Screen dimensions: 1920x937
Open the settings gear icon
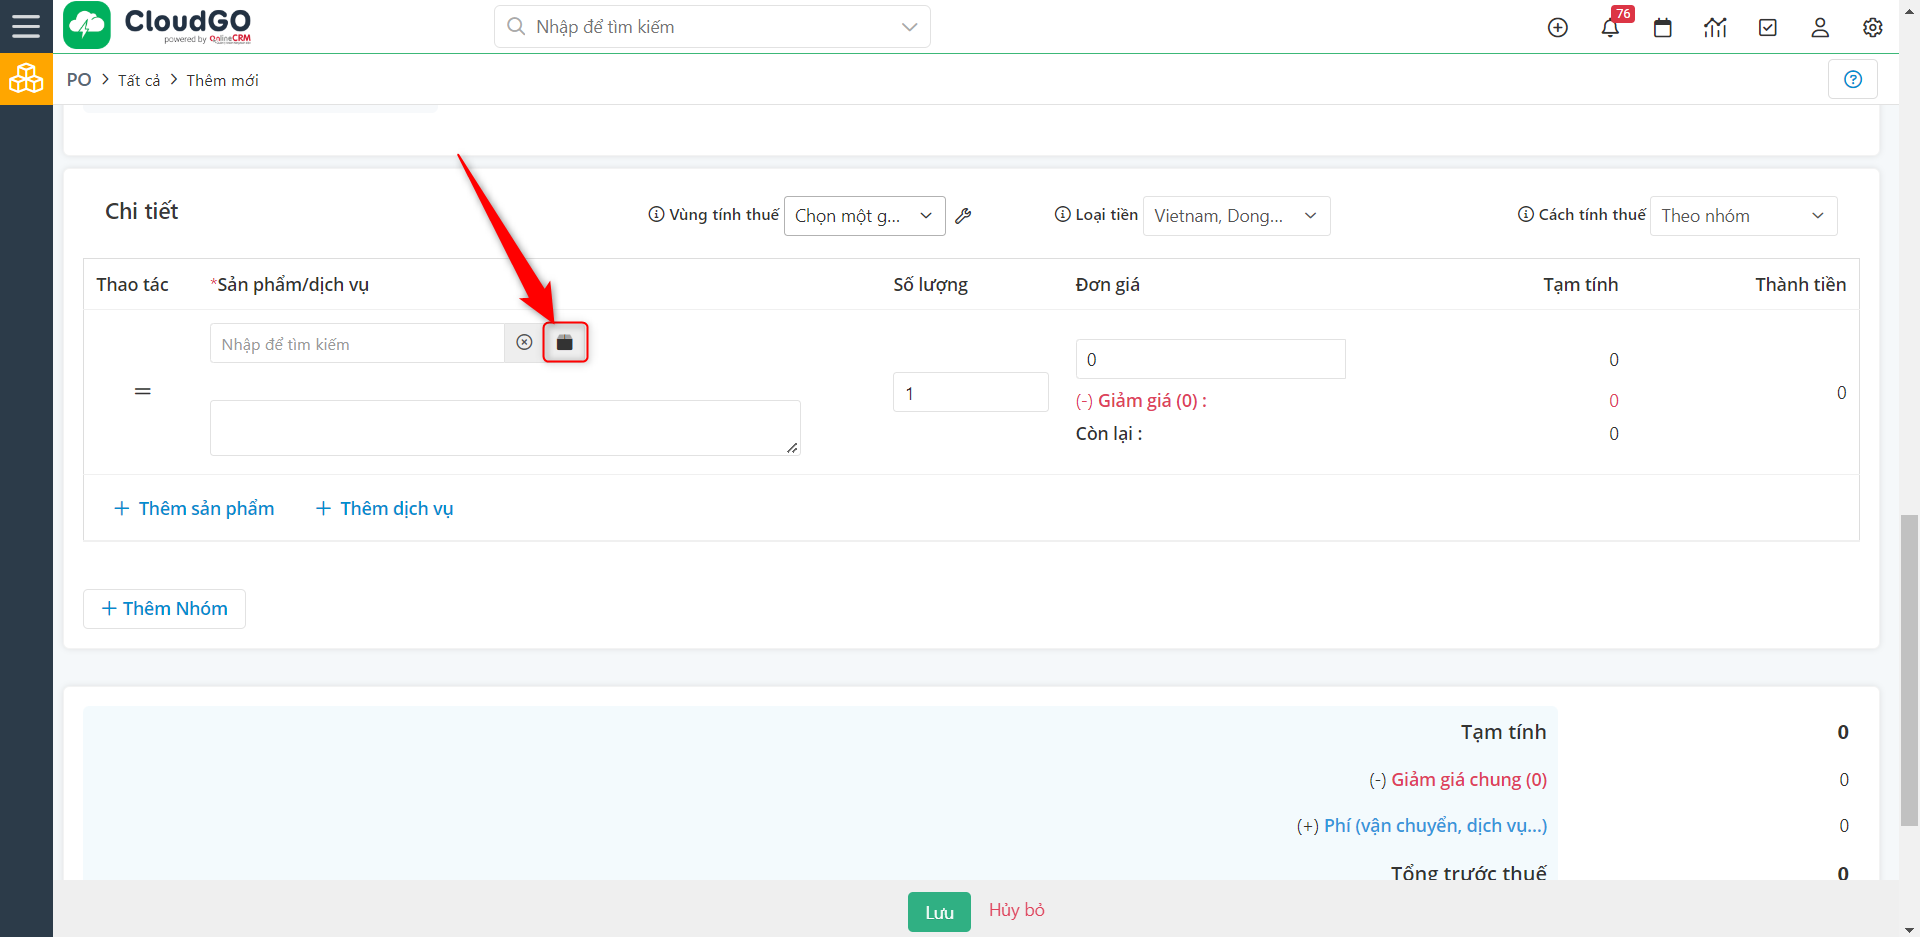1872,28
